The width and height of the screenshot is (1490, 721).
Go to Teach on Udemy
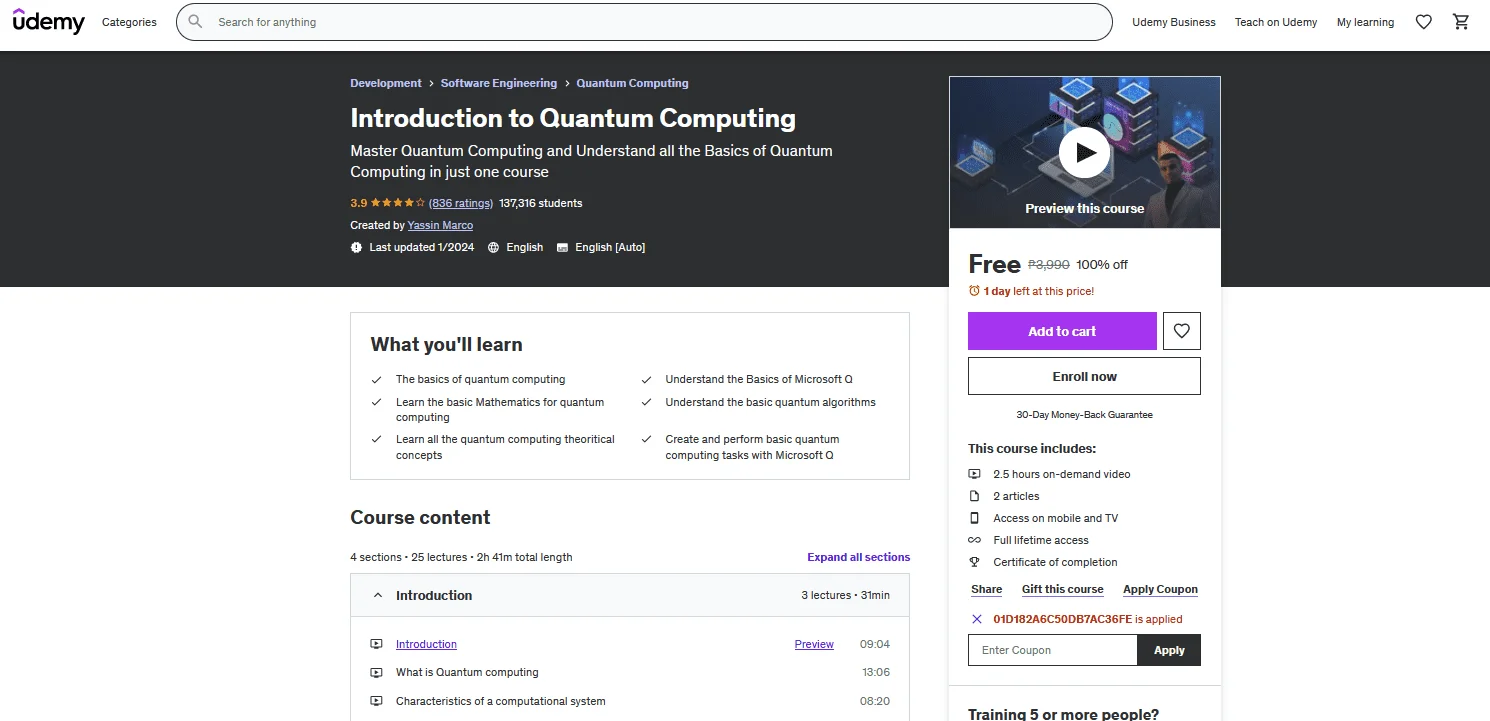(1276, 22)
